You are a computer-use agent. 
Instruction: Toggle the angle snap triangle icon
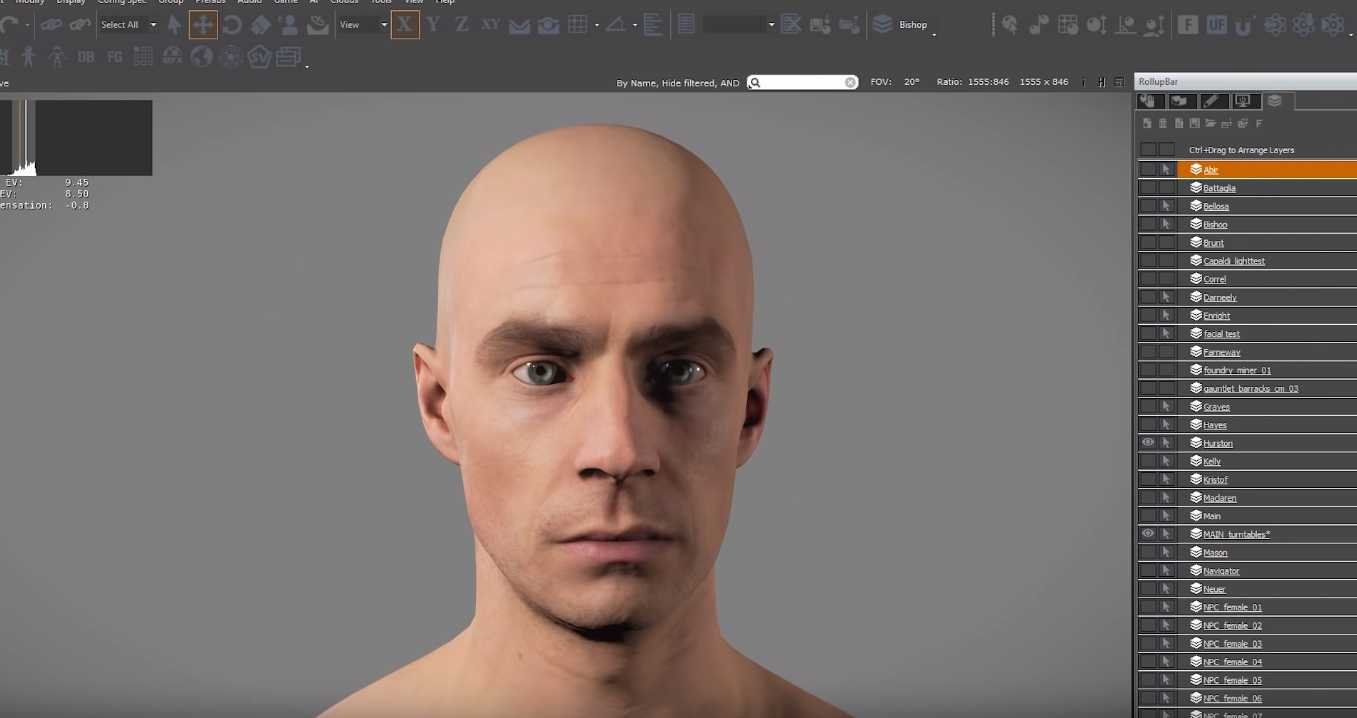tap(616, 24)
